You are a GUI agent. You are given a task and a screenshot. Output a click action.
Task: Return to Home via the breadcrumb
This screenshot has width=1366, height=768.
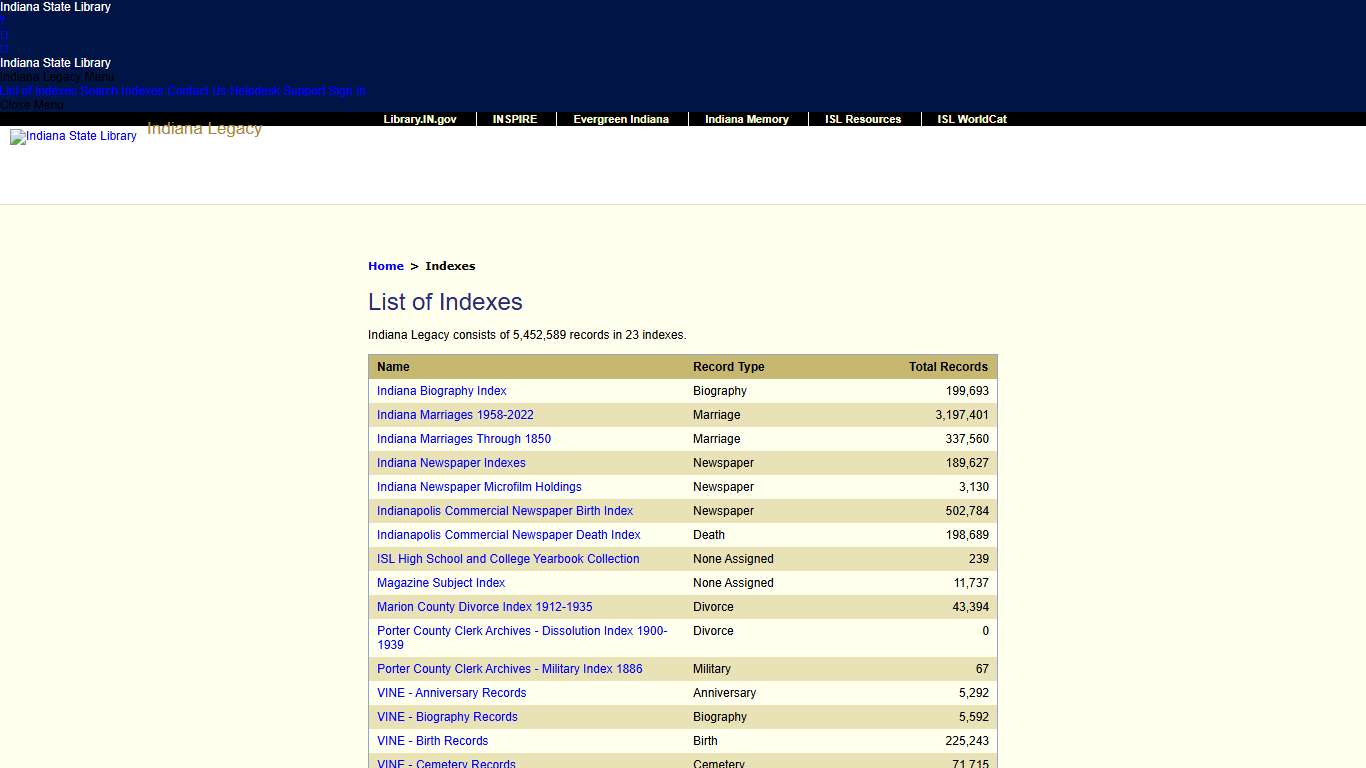(386, 266)
